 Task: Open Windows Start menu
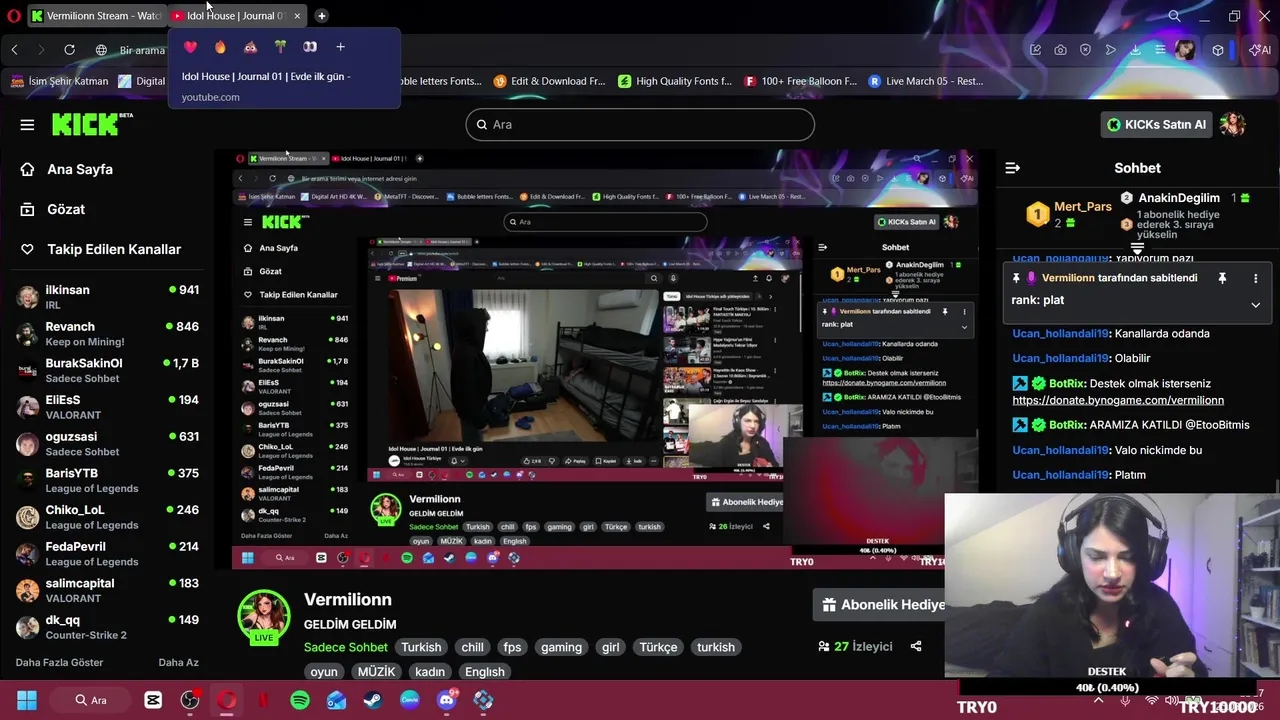click(27, 700)
